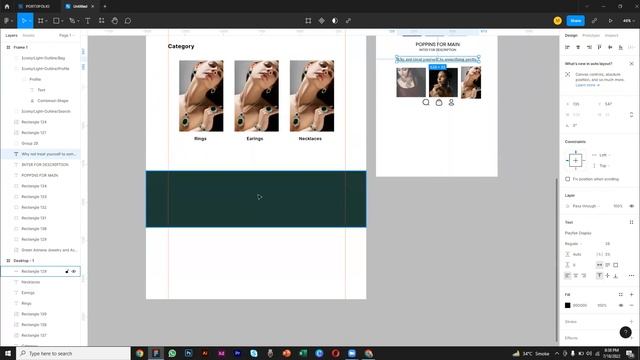This screenshot has height=360, width=640.
Task: Switch to the Inspect tab
Action: coord(611,36)
